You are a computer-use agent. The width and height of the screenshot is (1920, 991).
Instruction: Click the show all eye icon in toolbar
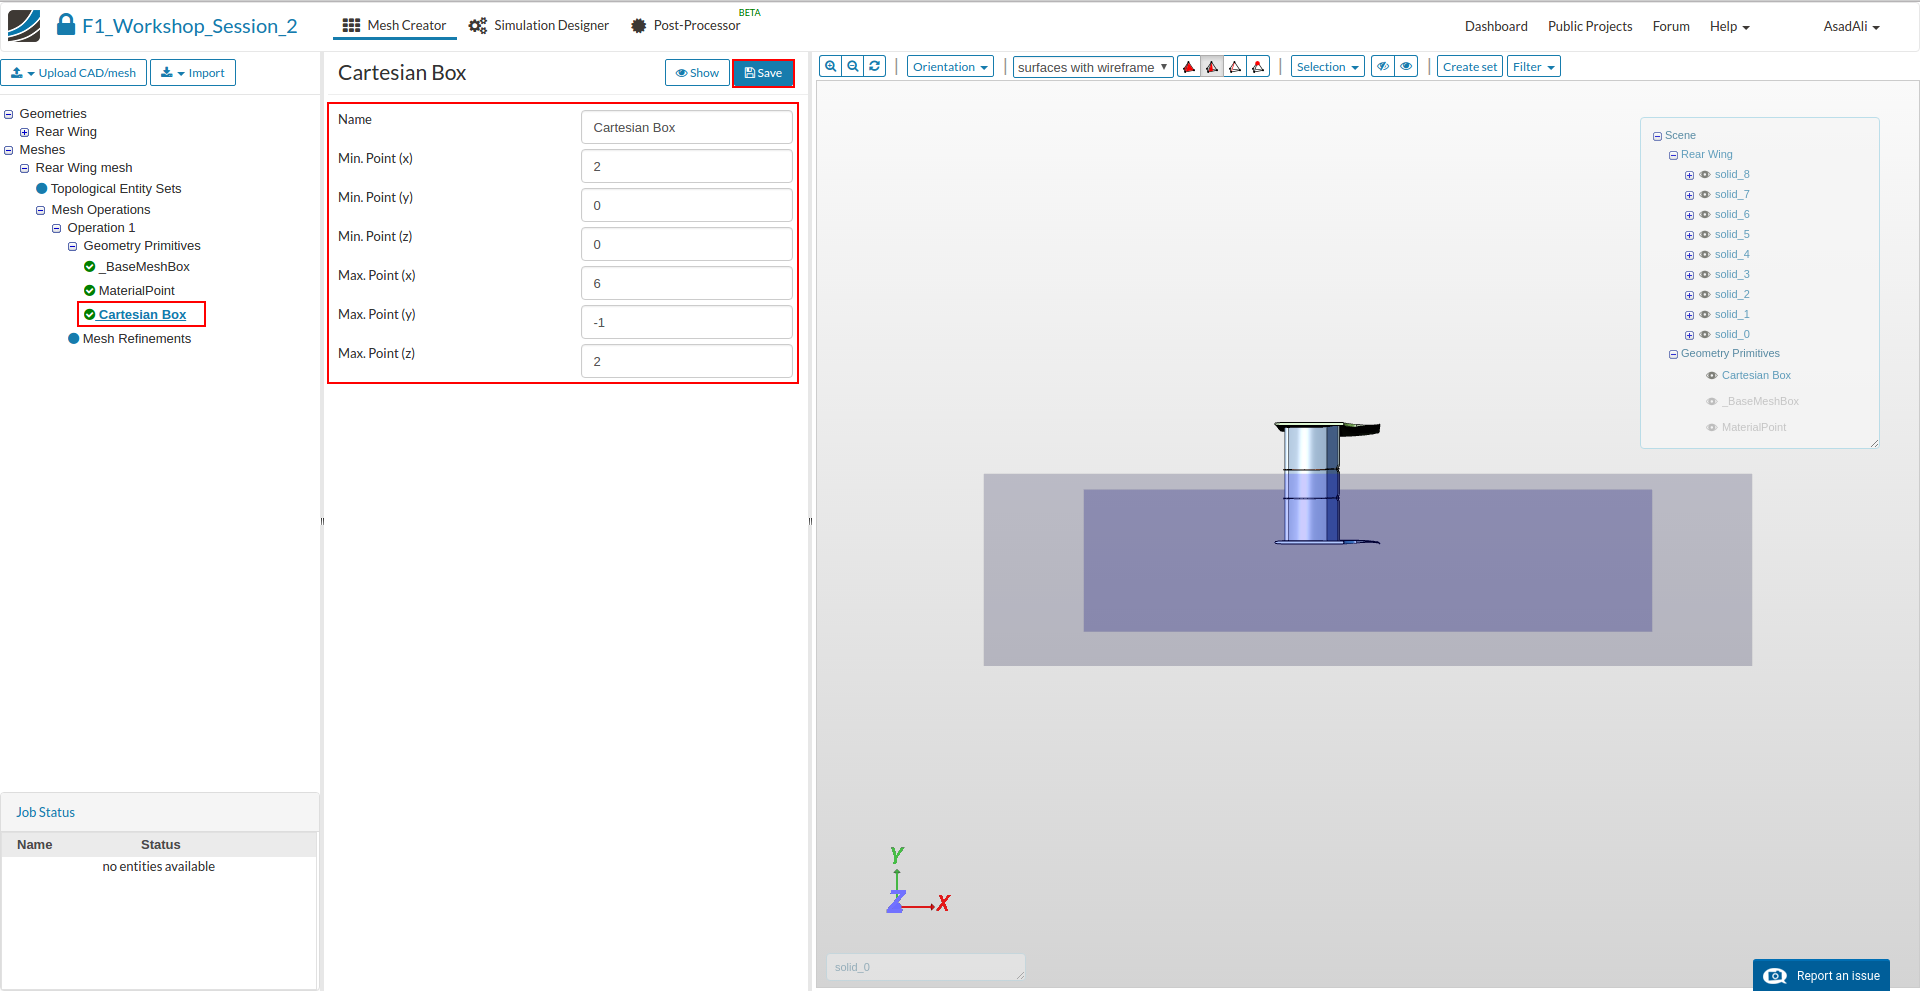(x=1406, y=67)
